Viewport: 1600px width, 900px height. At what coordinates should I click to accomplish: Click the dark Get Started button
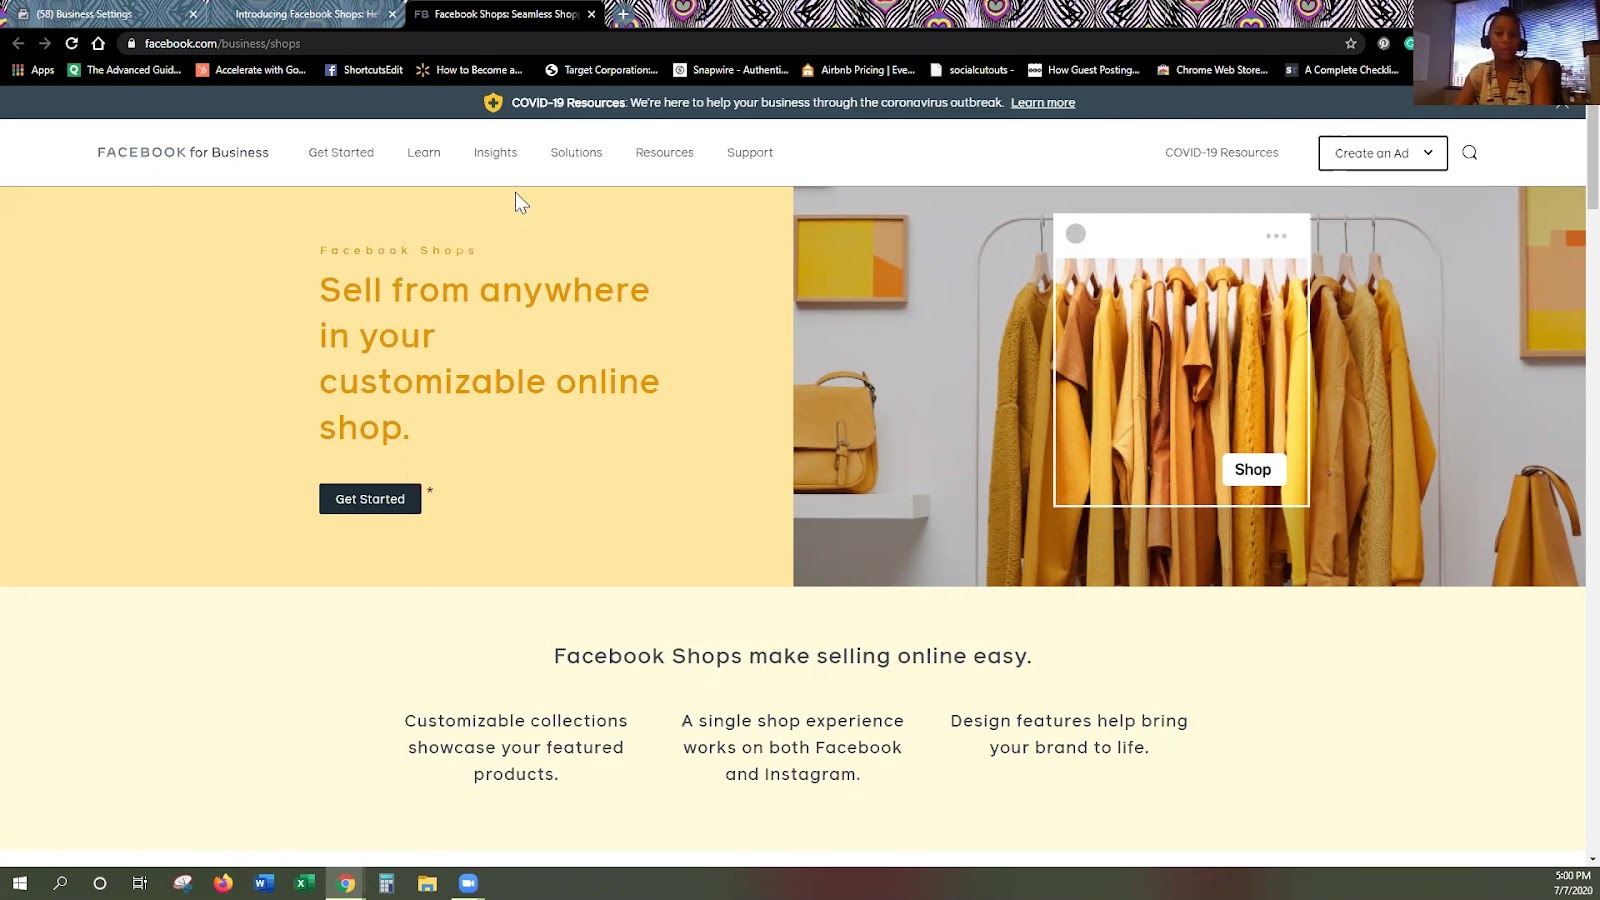click(370, 499)
